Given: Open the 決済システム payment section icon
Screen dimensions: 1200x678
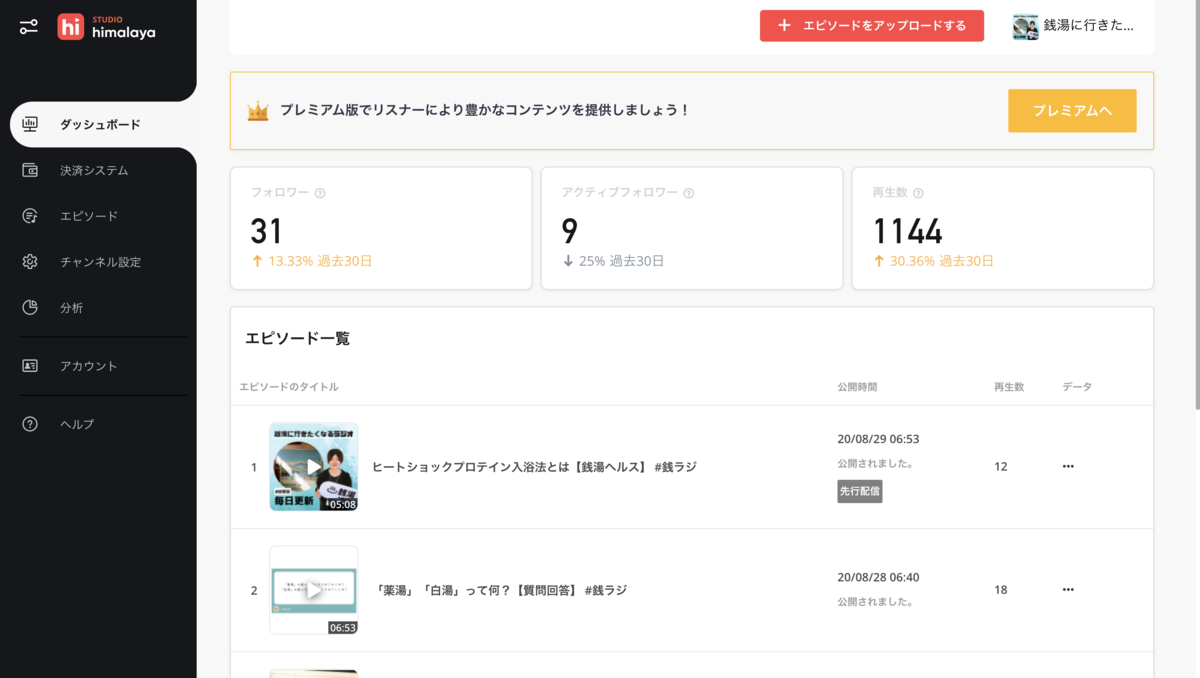Looking at the screenshot, I should (31, 170).
